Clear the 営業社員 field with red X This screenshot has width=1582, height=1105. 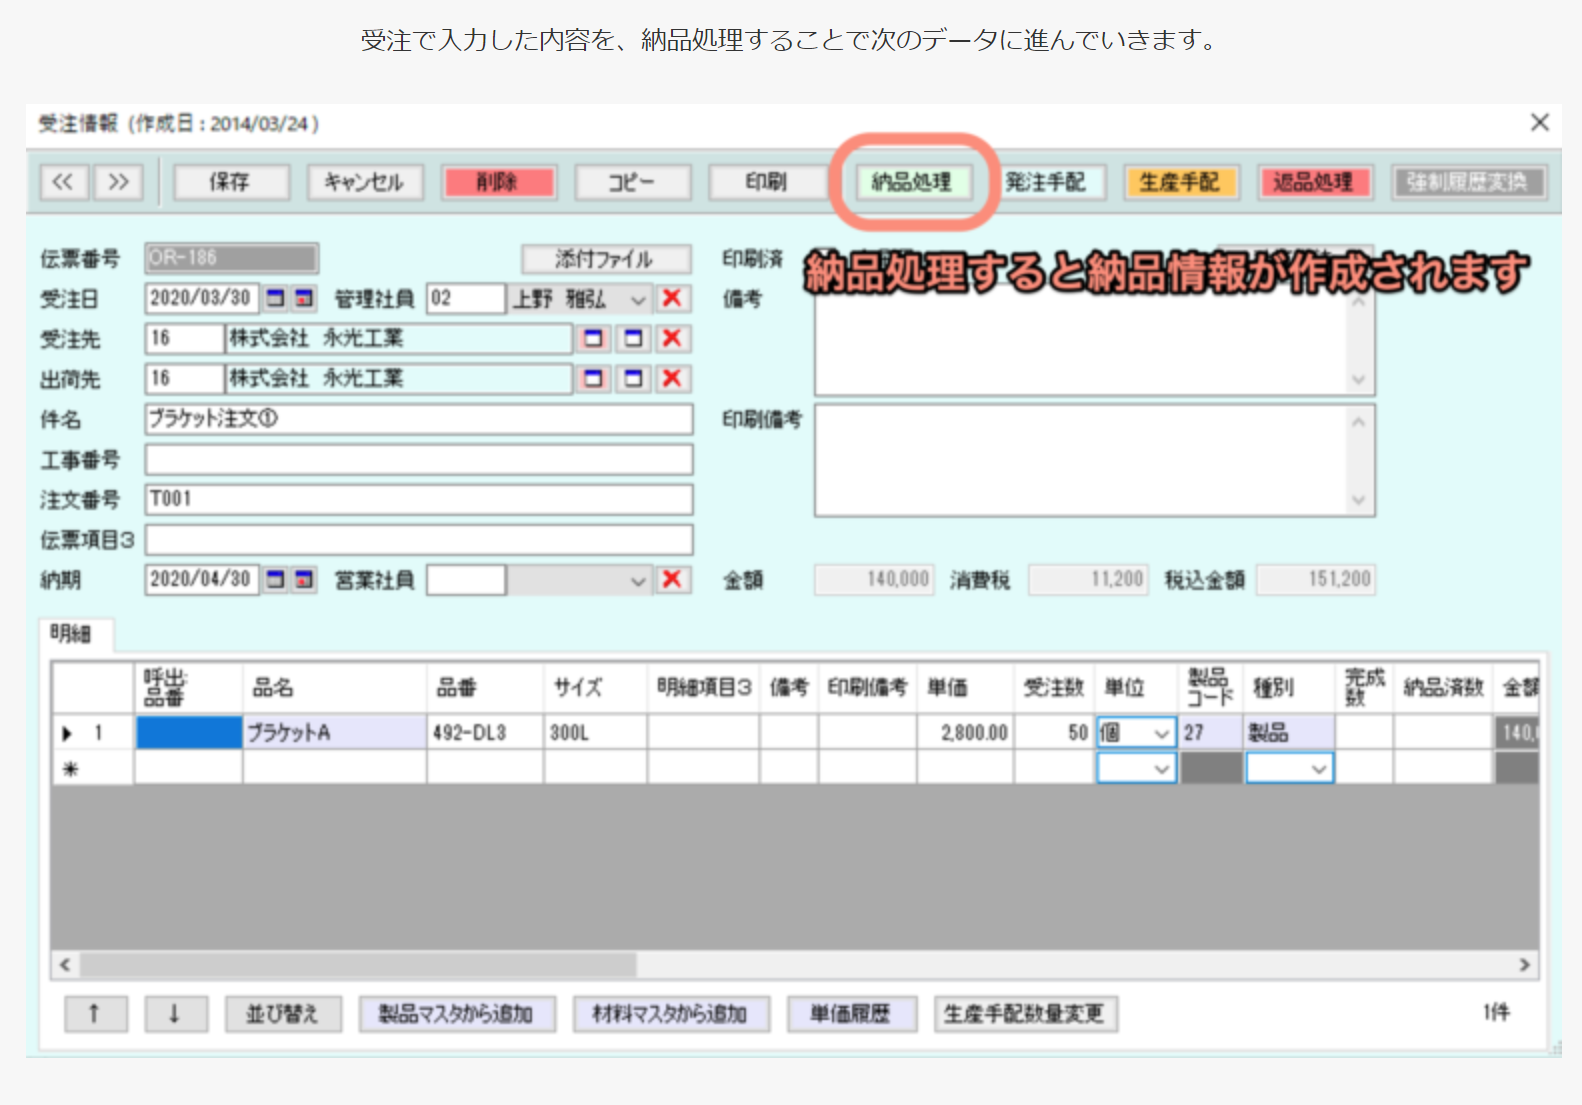click(672, 579)
